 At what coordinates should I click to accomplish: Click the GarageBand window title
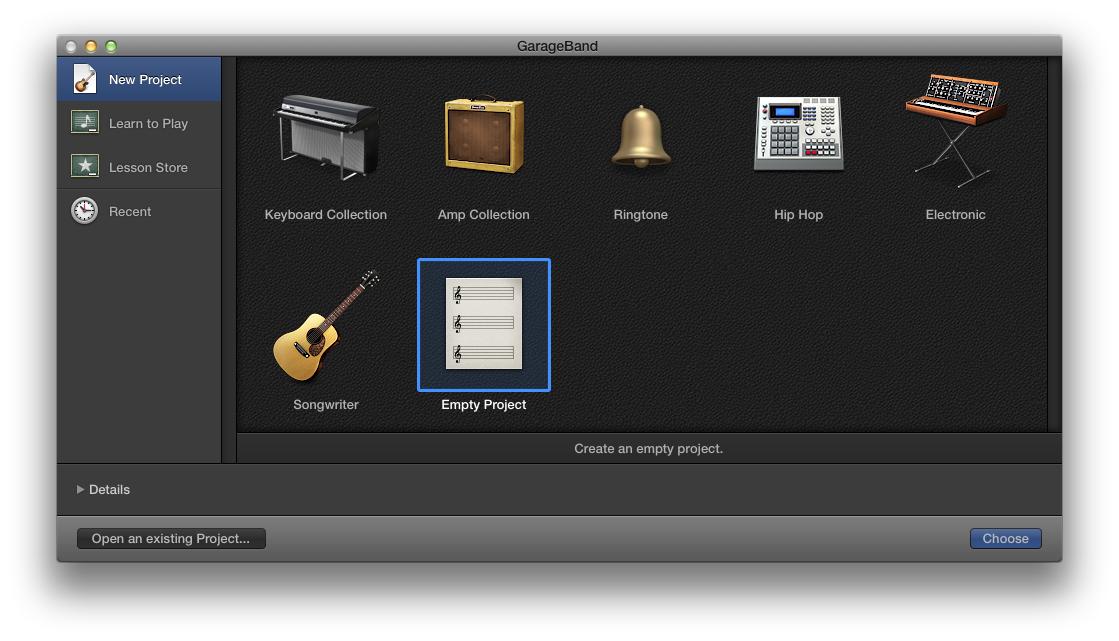pos(557,46)
